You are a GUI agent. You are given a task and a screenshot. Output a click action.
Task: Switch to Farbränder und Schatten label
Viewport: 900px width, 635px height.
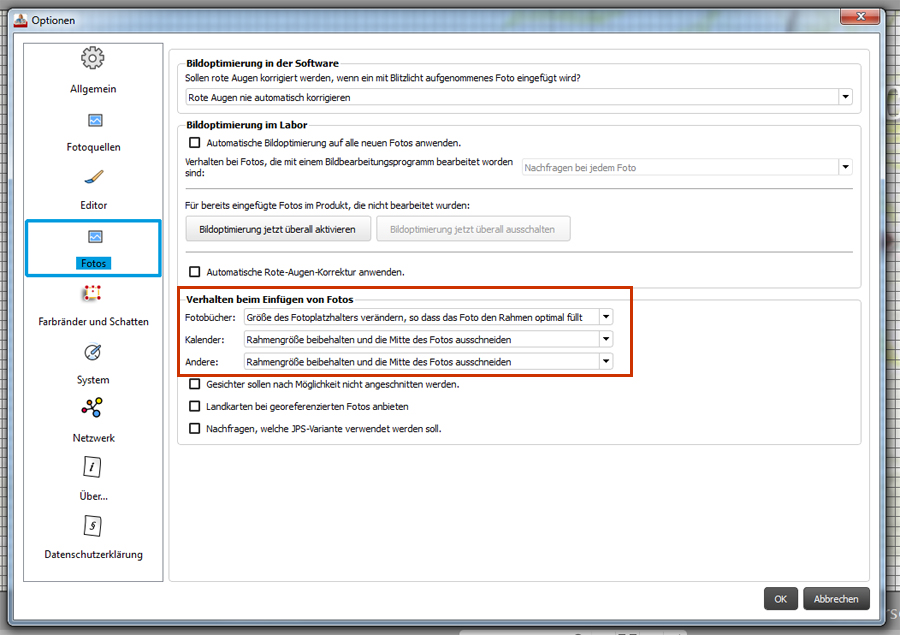(x=94, y=322)
